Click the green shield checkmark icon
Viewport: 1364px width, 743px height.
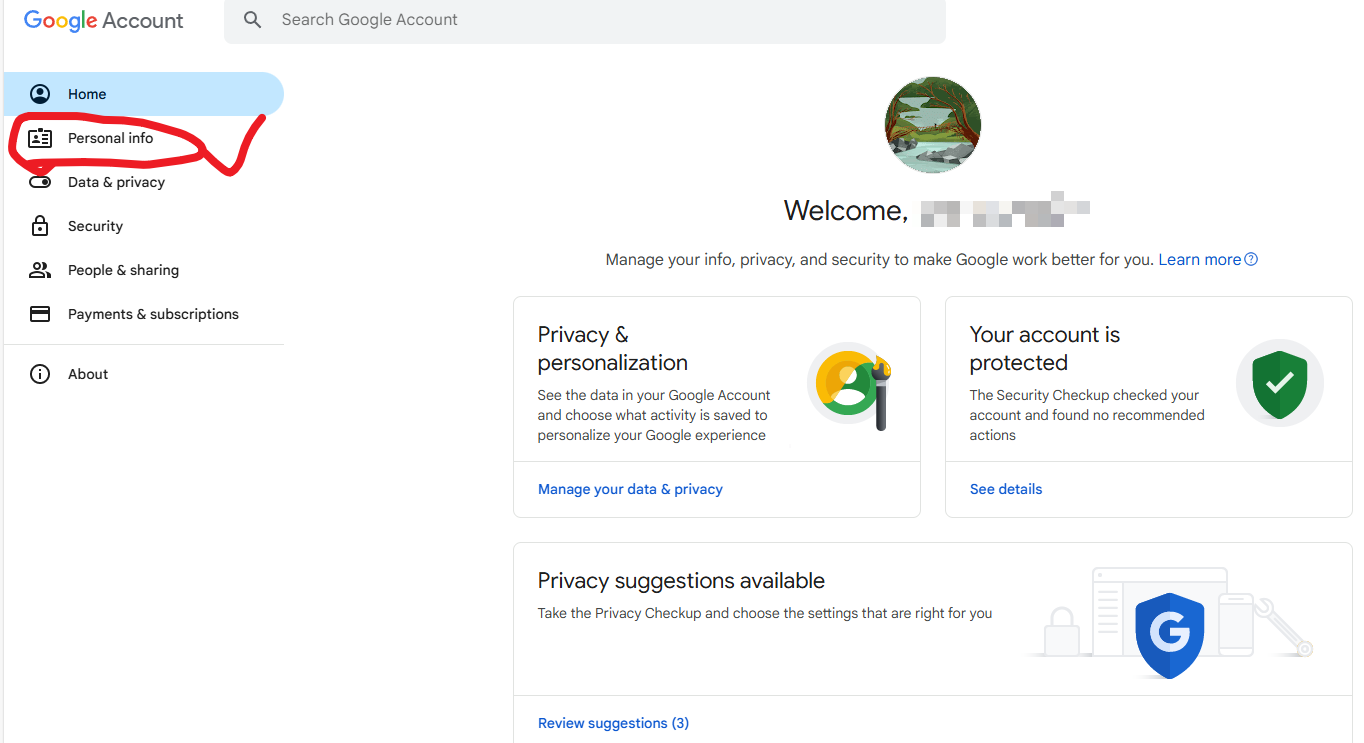[x=1279, y=384]
